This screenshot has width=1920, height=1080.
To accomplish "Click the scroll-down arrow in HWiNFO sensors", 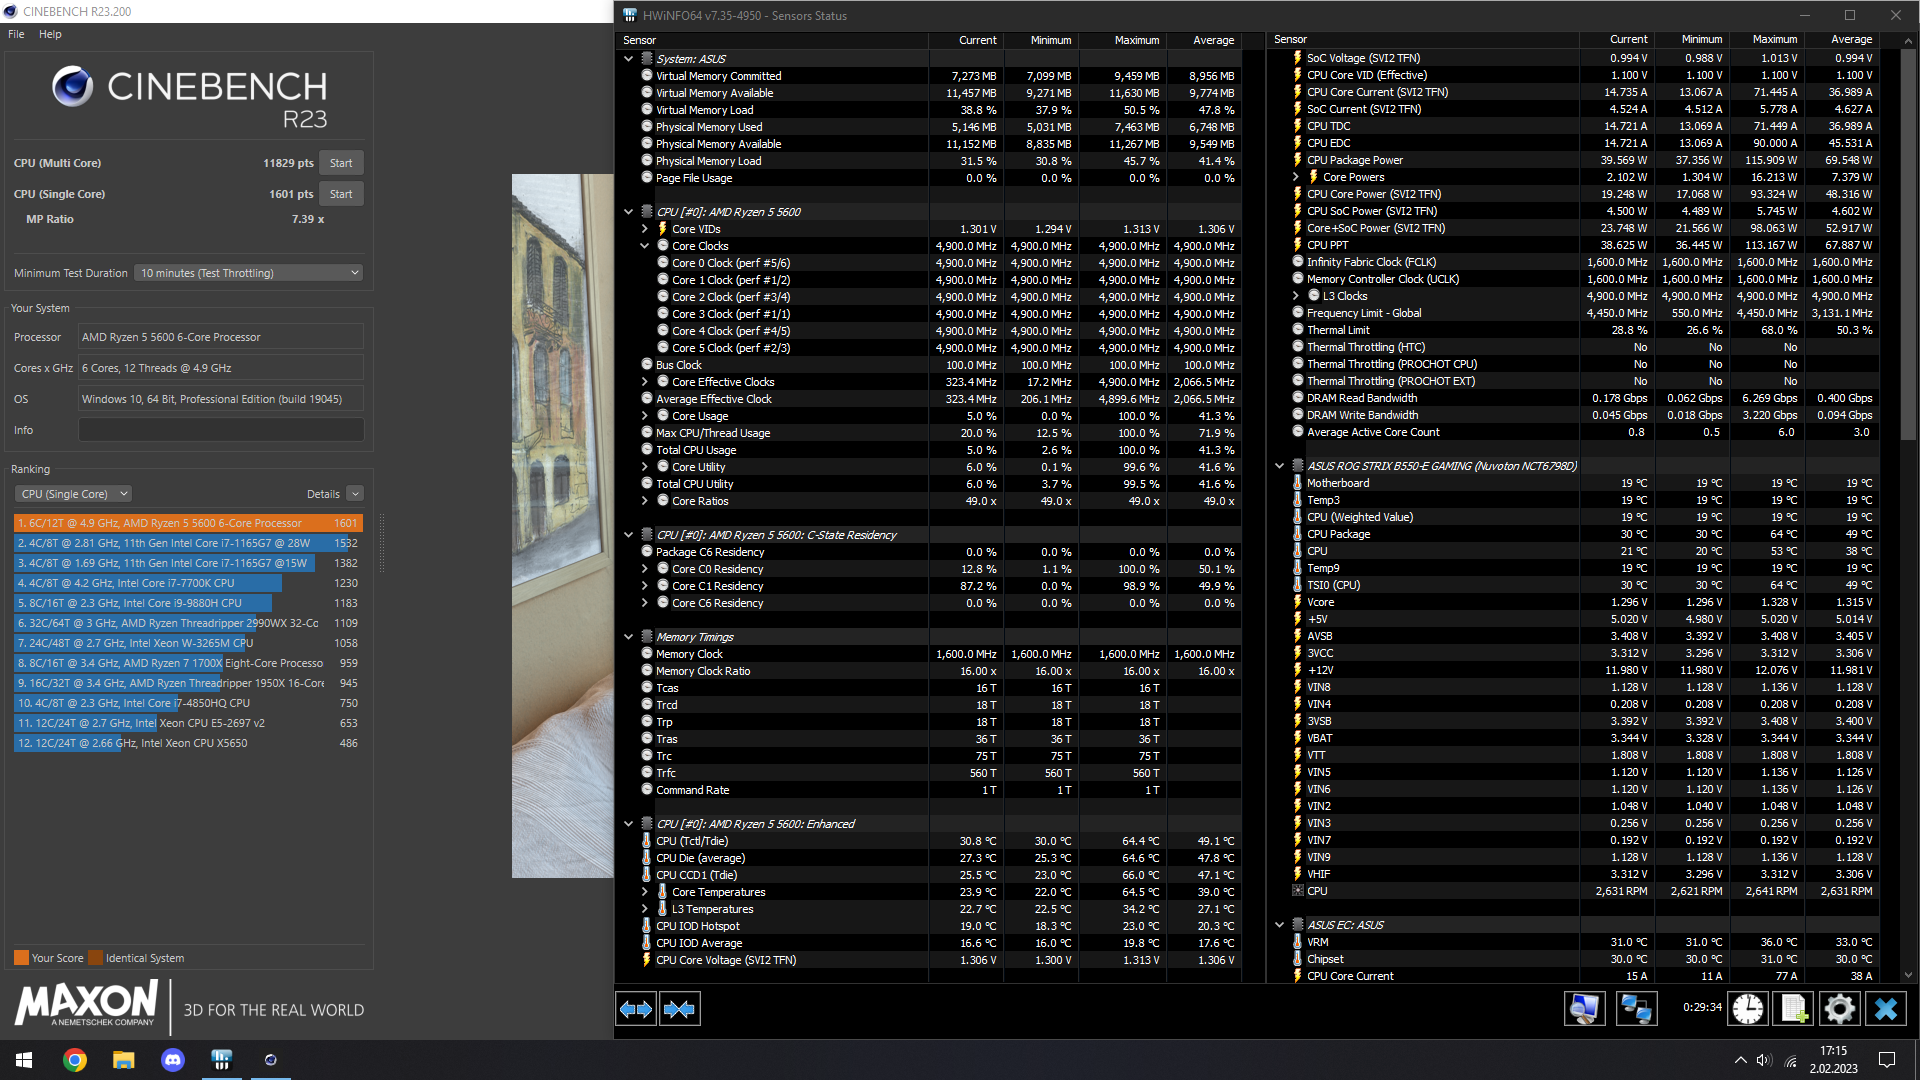I will tap(1908, 975).
